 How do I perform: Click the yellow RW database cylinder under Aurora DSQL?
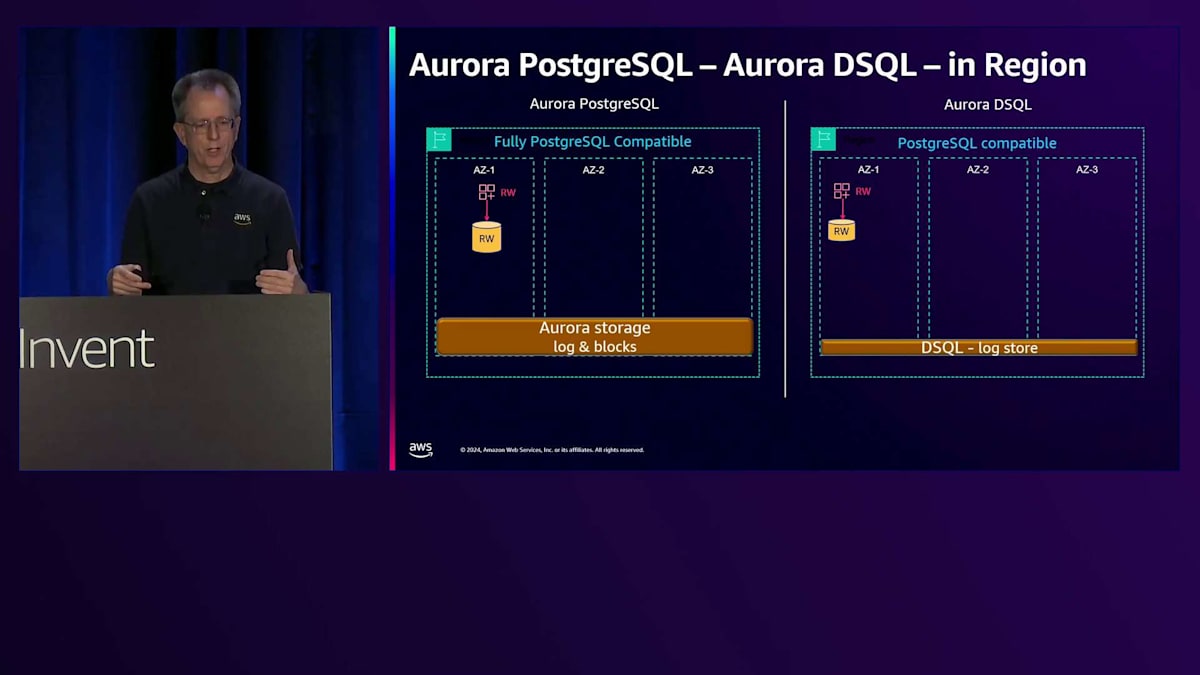[x=842, y=230]
